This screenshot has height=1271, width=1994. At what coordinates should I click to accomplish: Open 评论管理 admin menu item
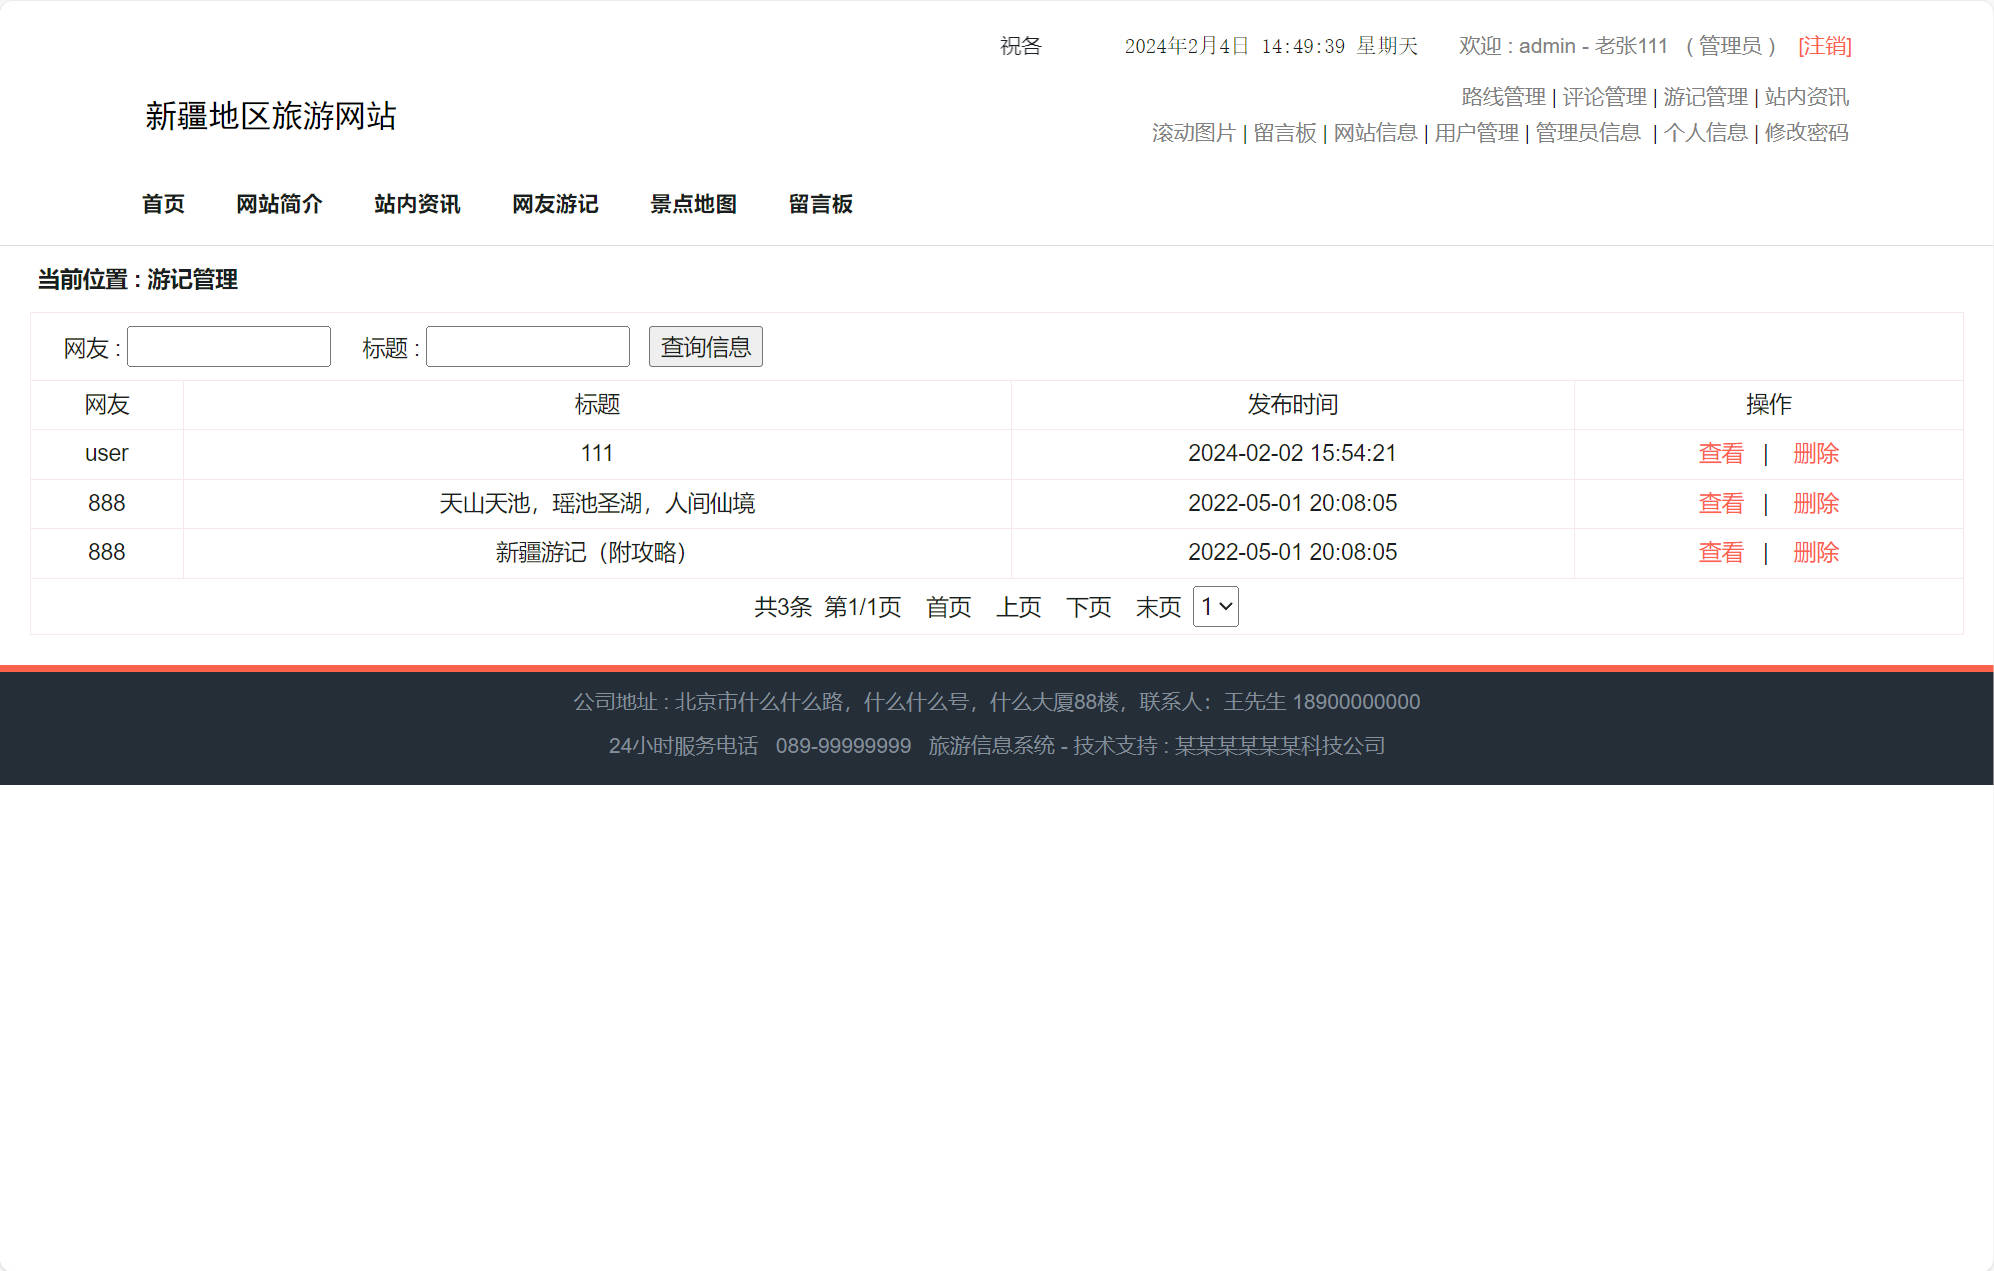click(x=1604, y=97)
